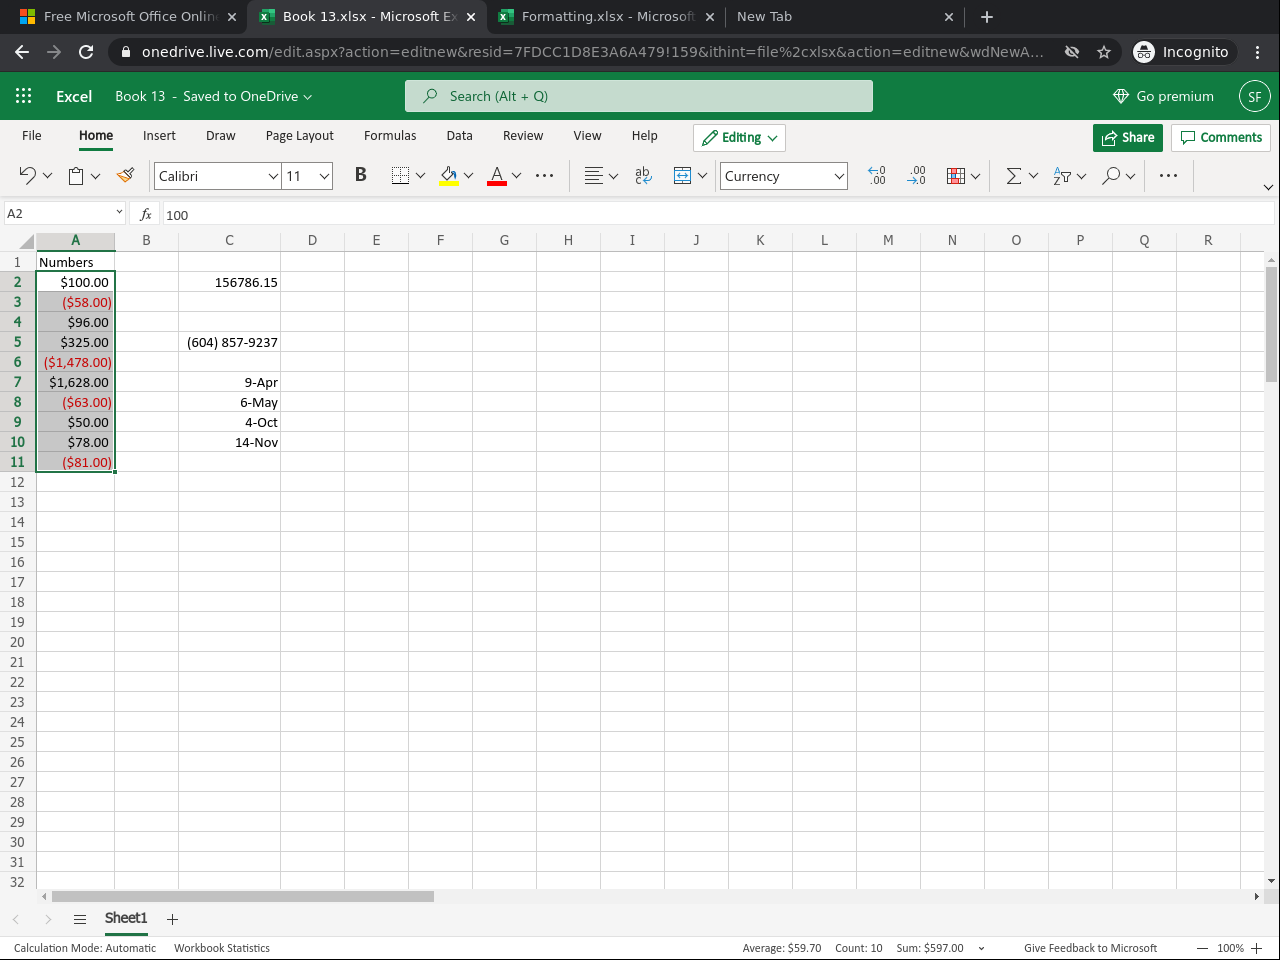Bookmark this page with star icon
Image resolution: width=1280 pixels, height=960 pixels.
tap(1104, 52)
